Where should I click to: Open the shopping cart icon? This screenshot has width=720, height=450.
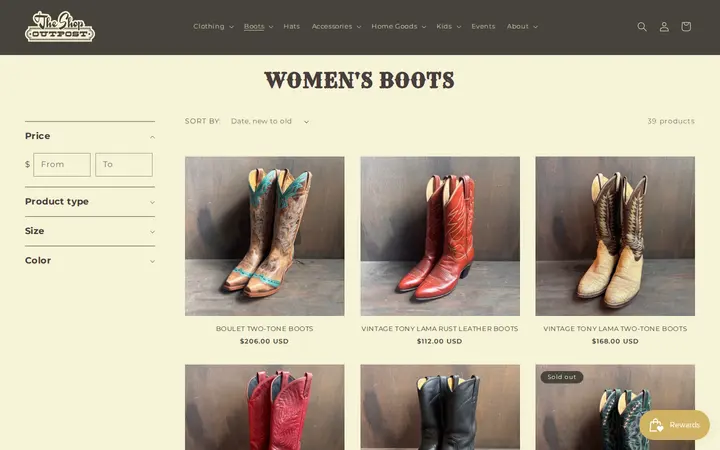(x=686, y=27)
